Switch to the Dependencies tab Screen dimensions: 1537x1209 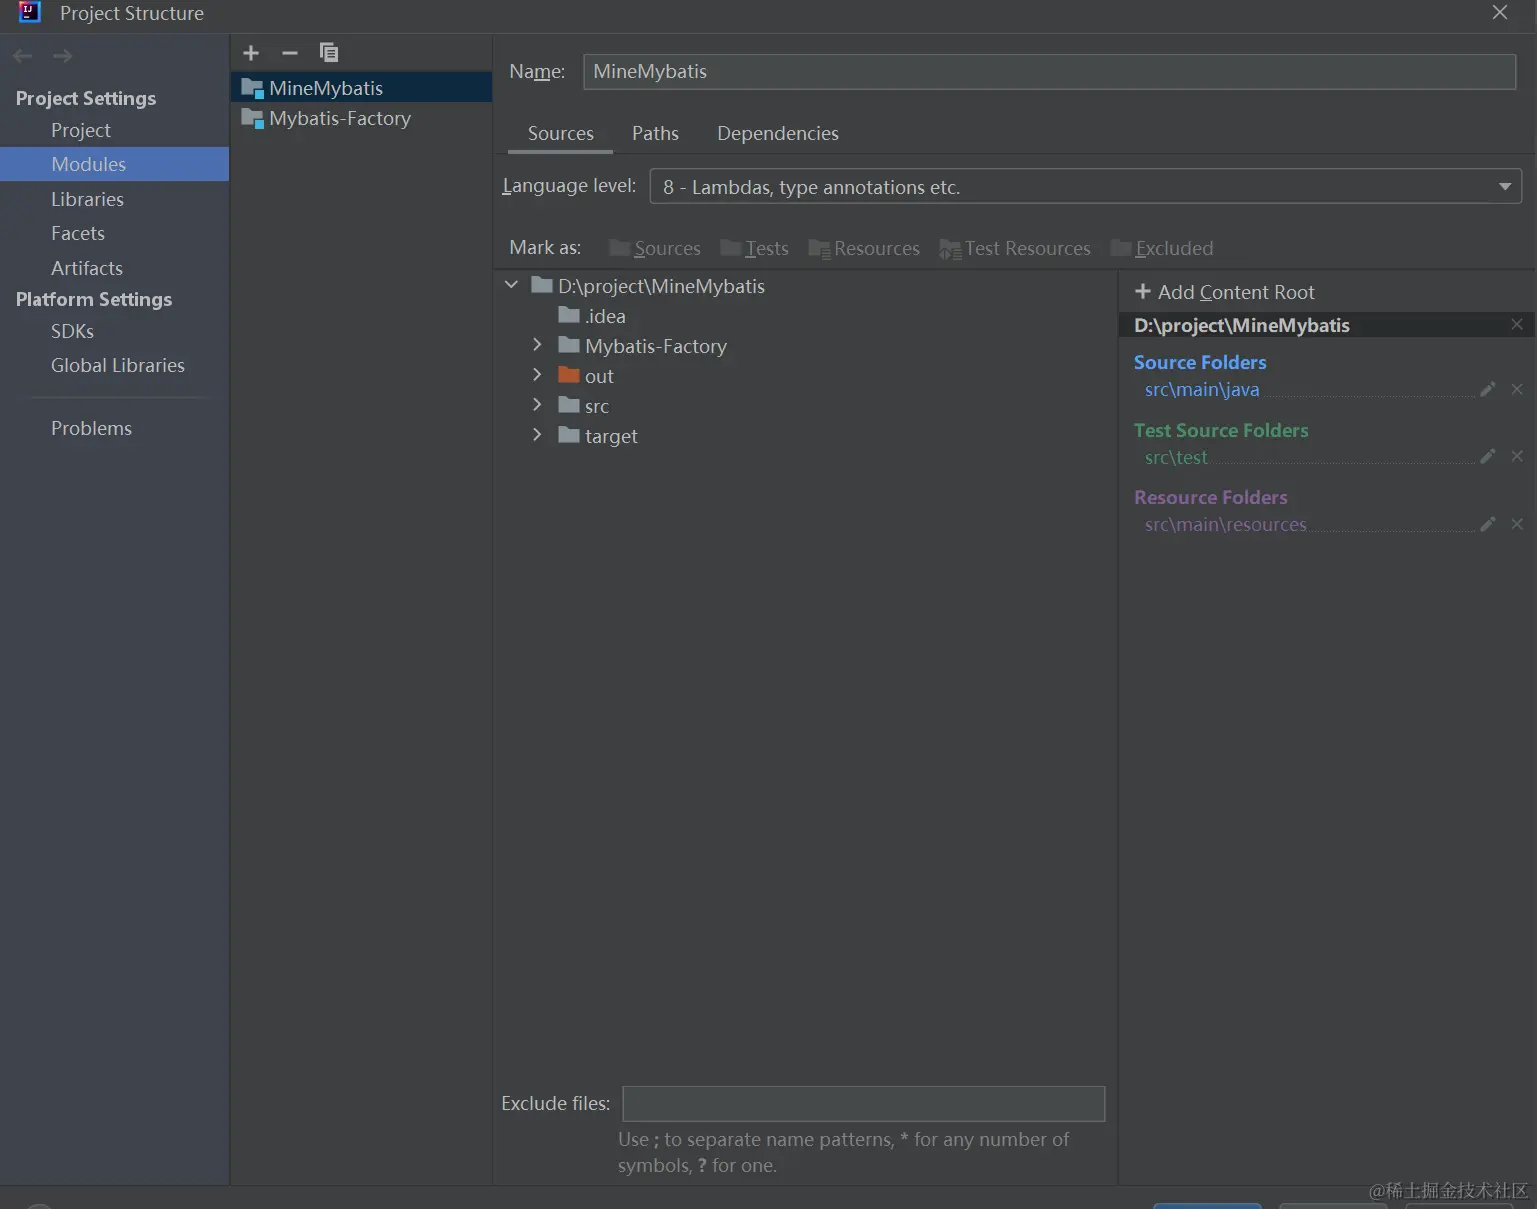point(778,134)
